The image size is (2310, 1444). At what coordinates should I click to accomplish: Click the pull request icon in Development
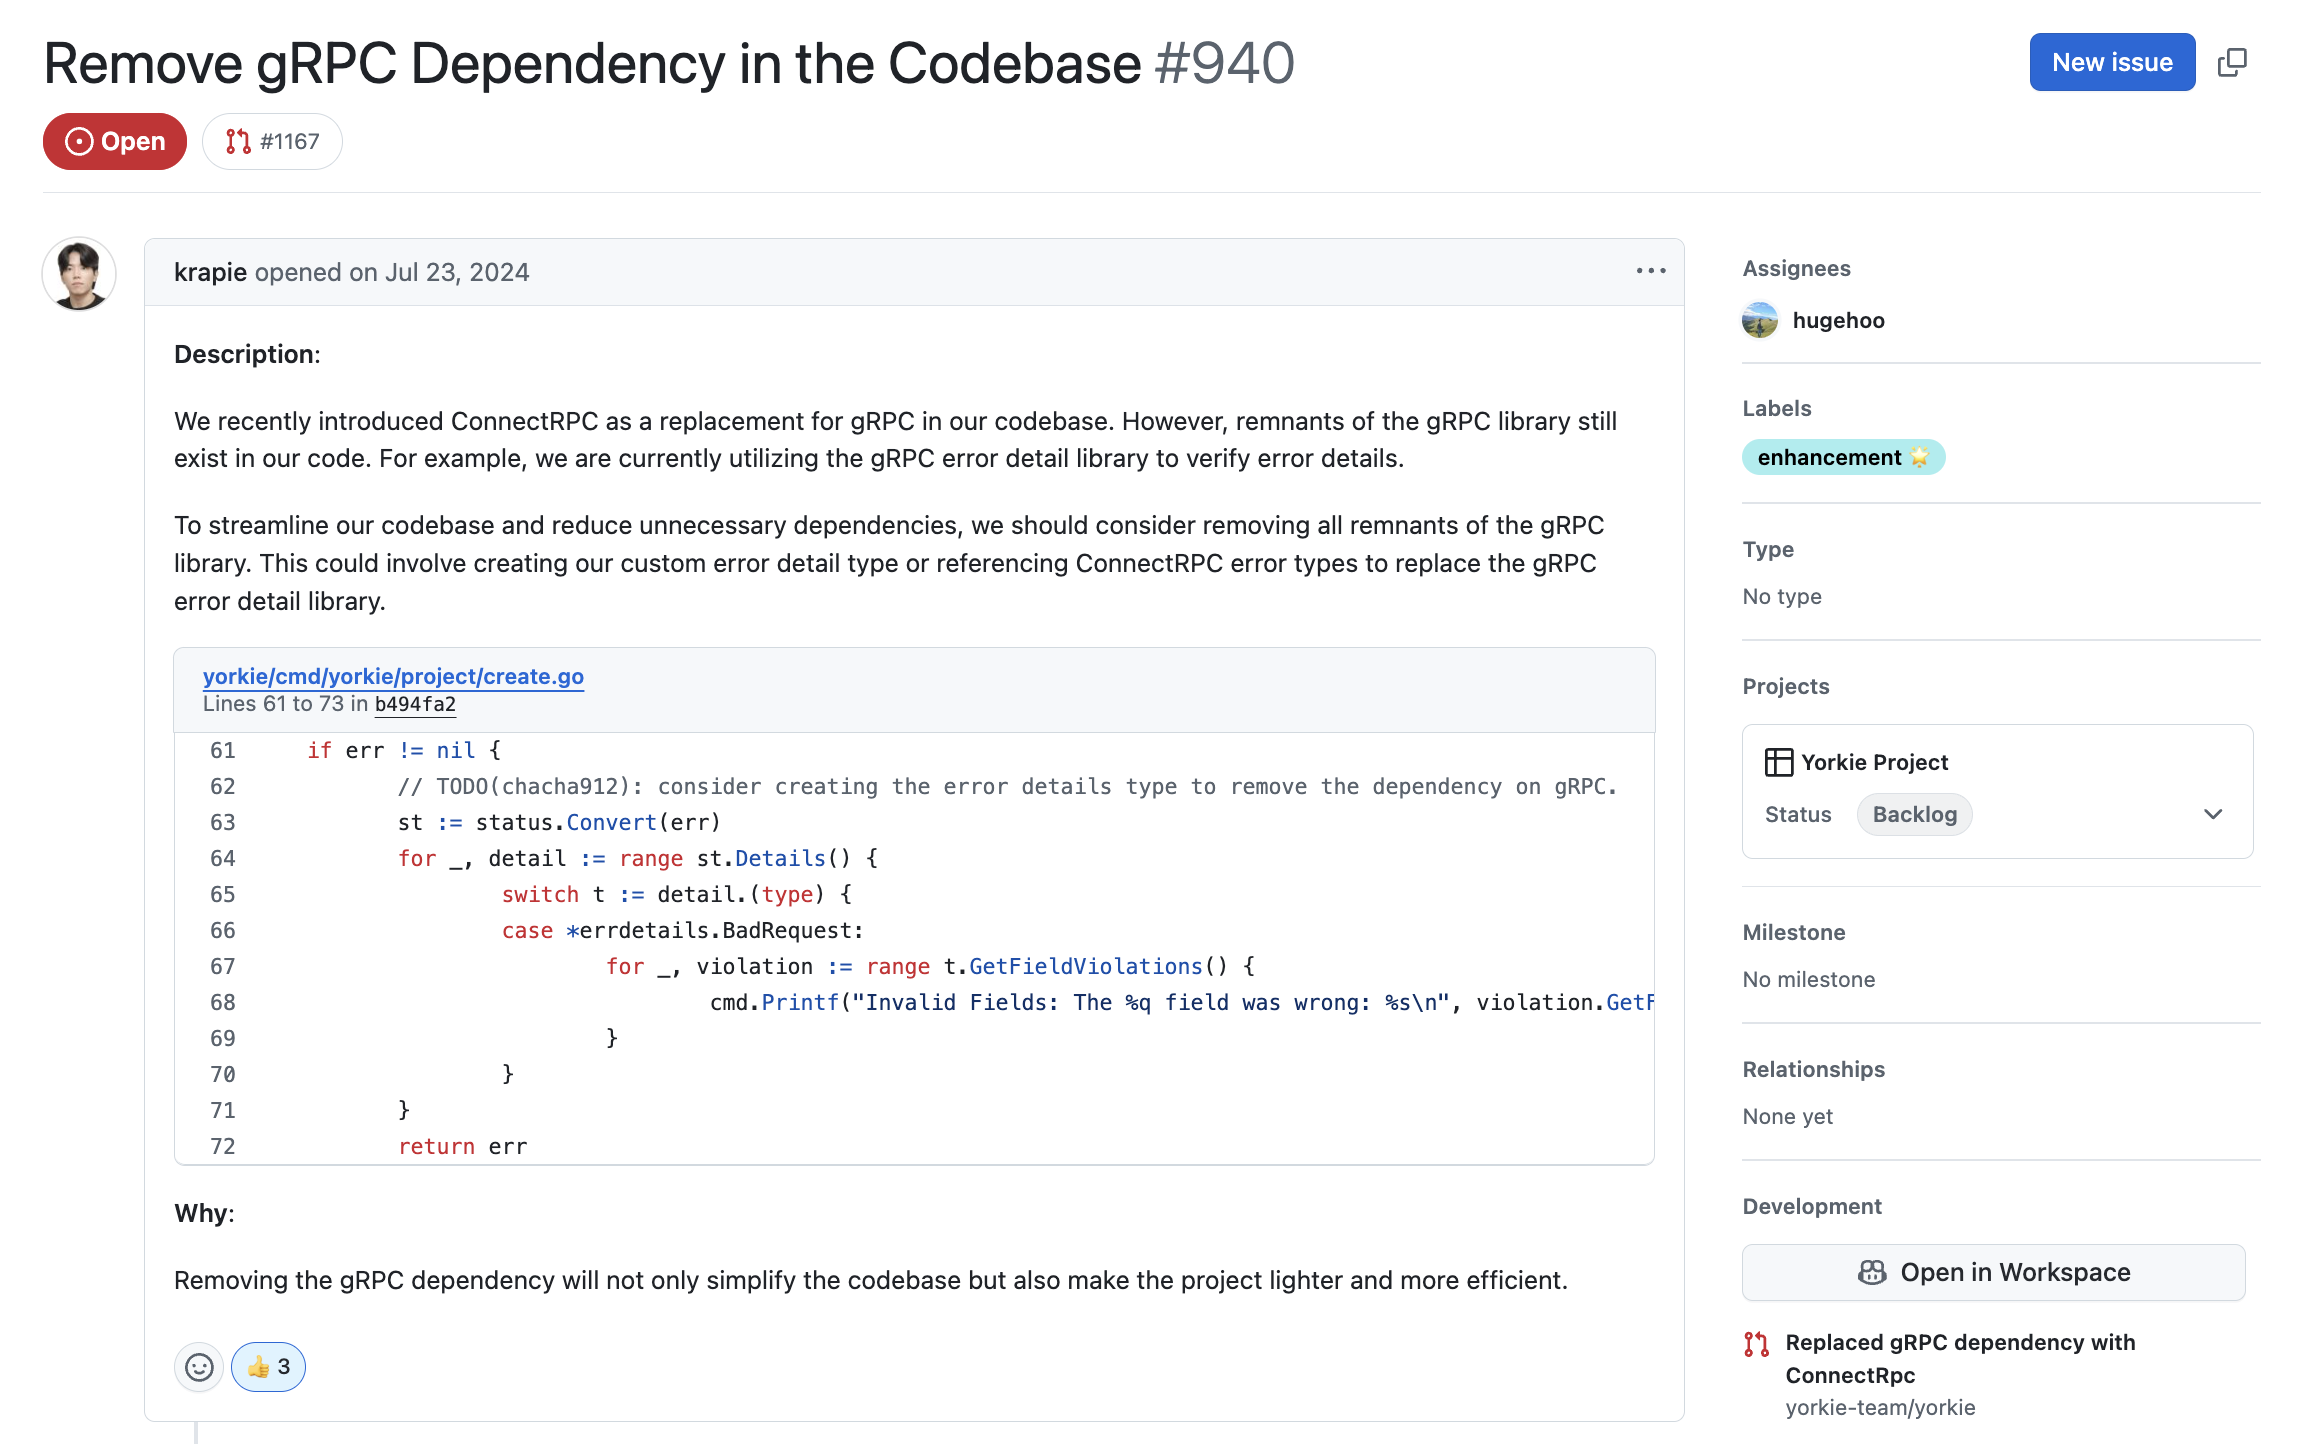coord(1756,1344)
